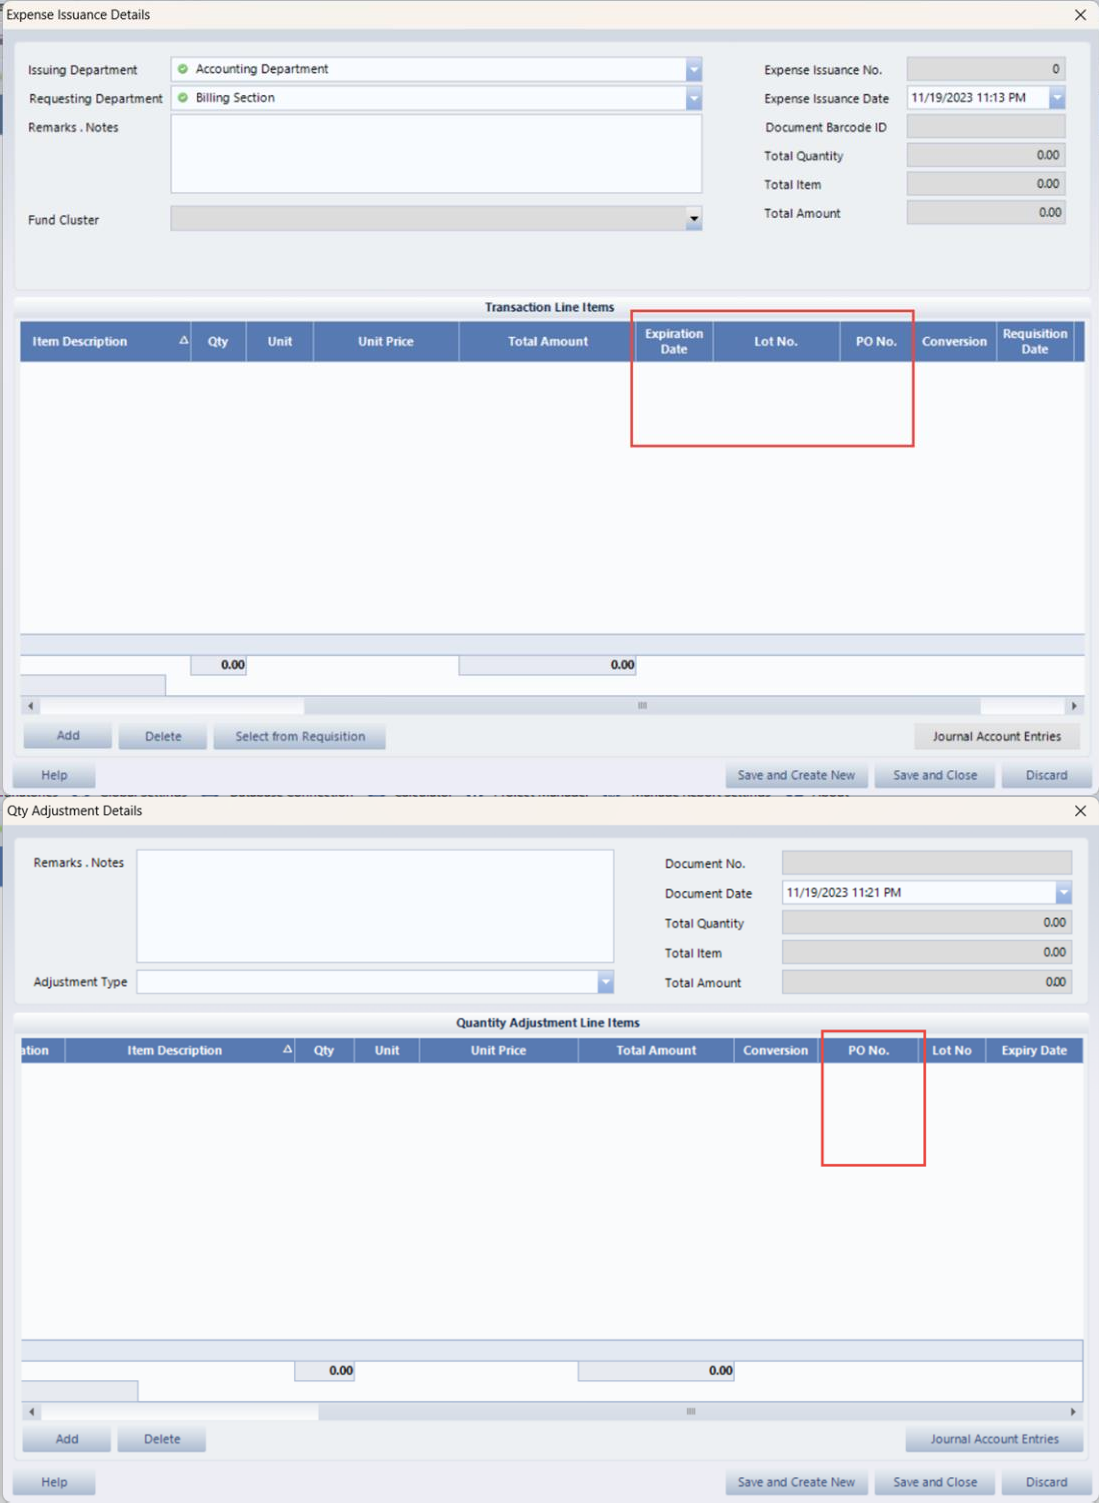Click Save and Create New in Qty Adjustment
Viewport: 1099px width, 1503px height.
(x=796, y=1482)
